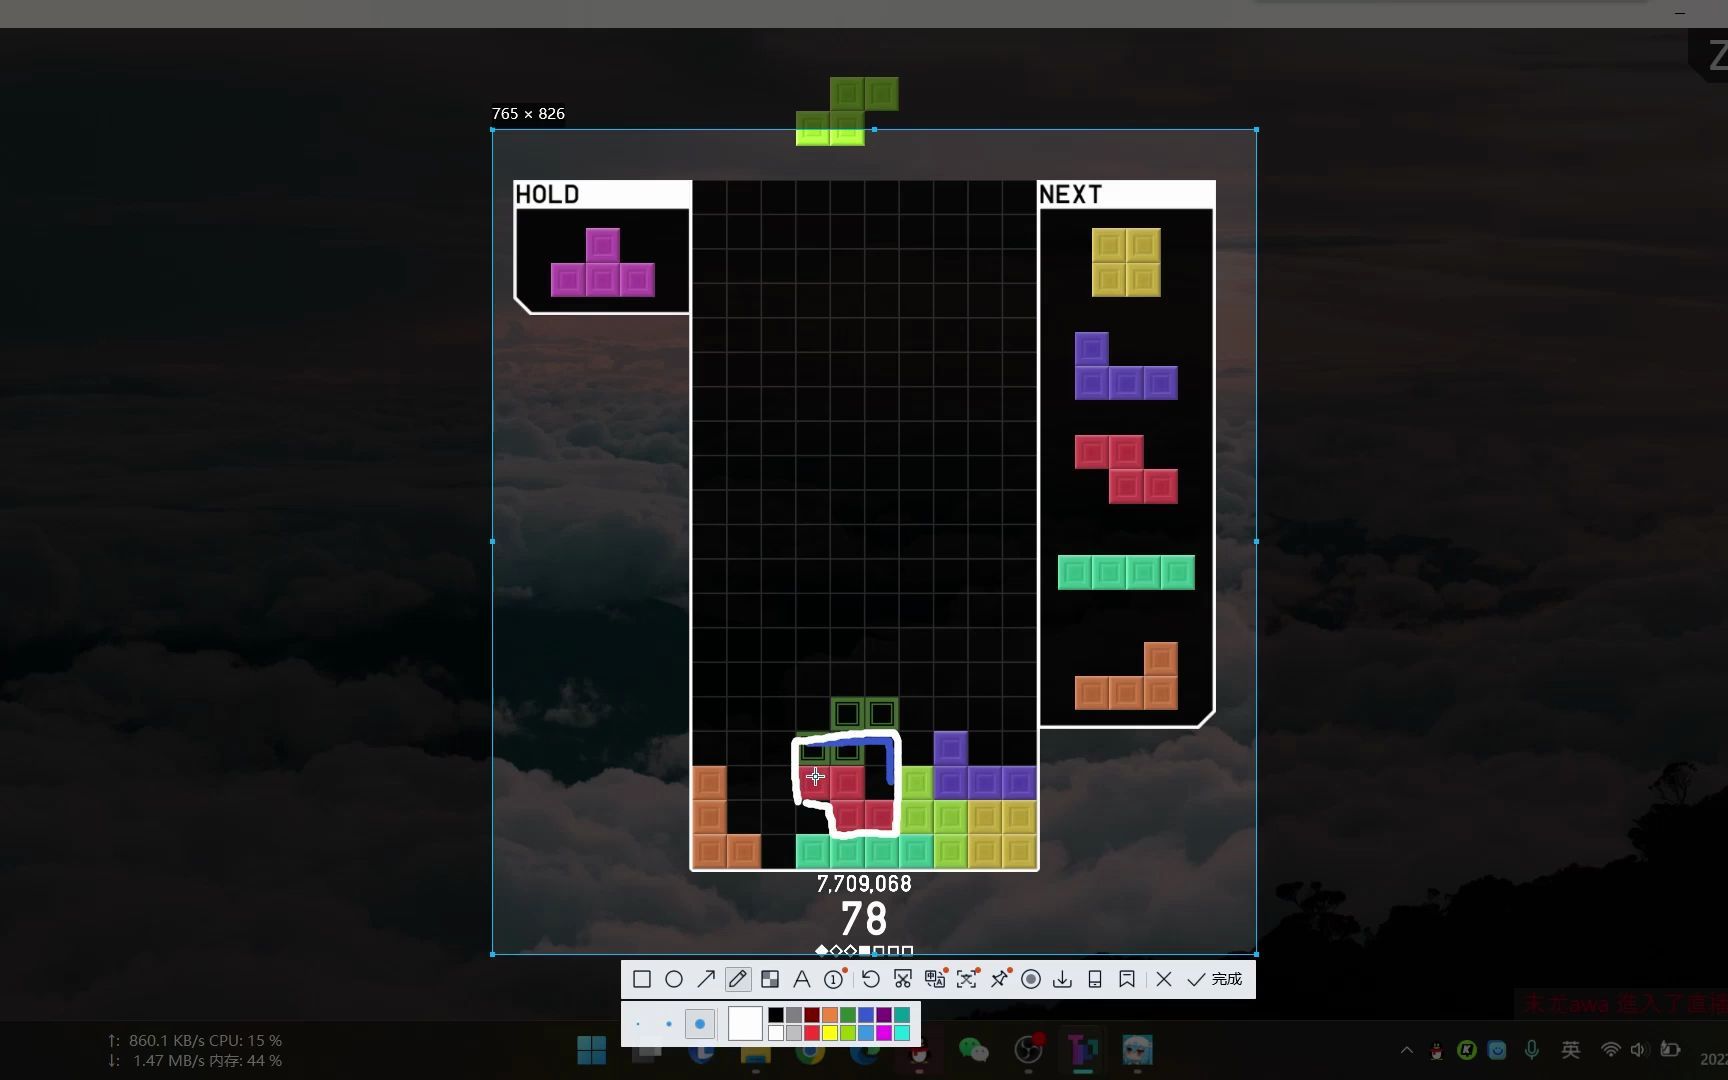Switch to the Tetris game taskbar icon
Viewport: 1728px width, 1080px height.
[x=1083, y=1050]
